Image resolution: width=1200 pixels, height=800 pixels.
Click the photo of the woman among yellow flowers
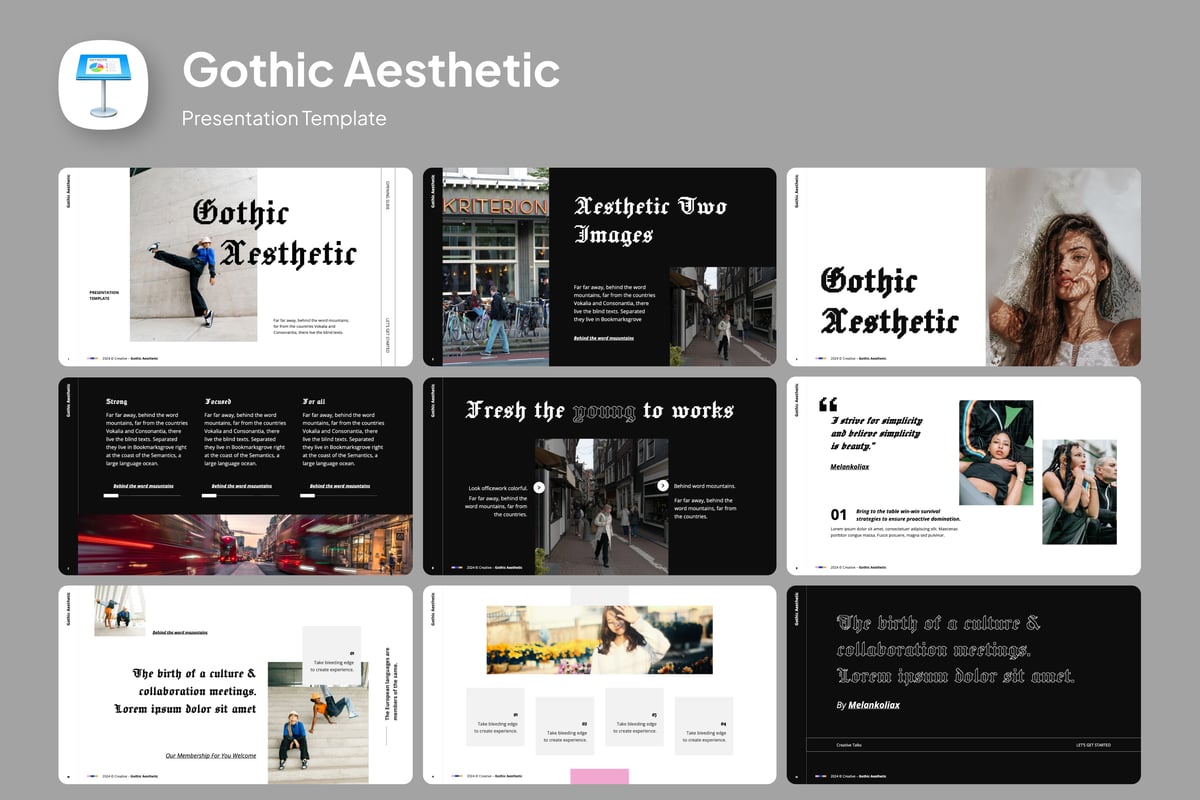click(600, 639)
